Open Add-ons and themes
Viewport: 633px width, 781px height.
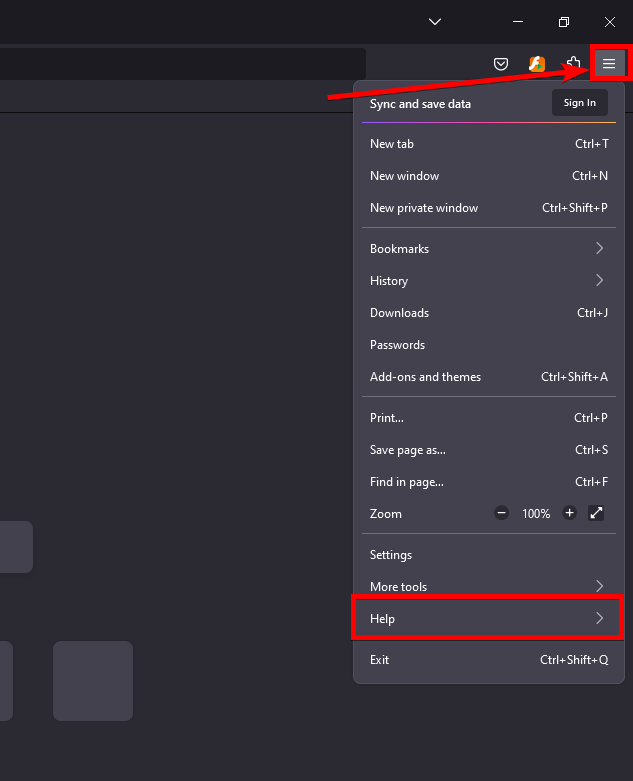pos(425,377)
